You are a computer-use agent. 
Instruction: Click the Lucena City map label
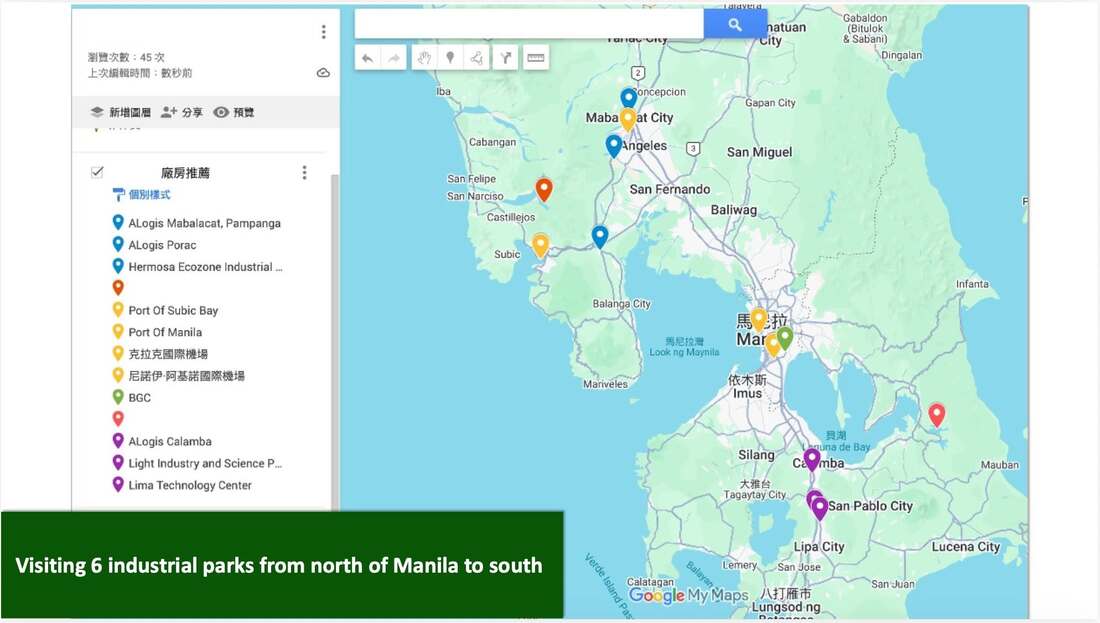(x=965, y=547)
